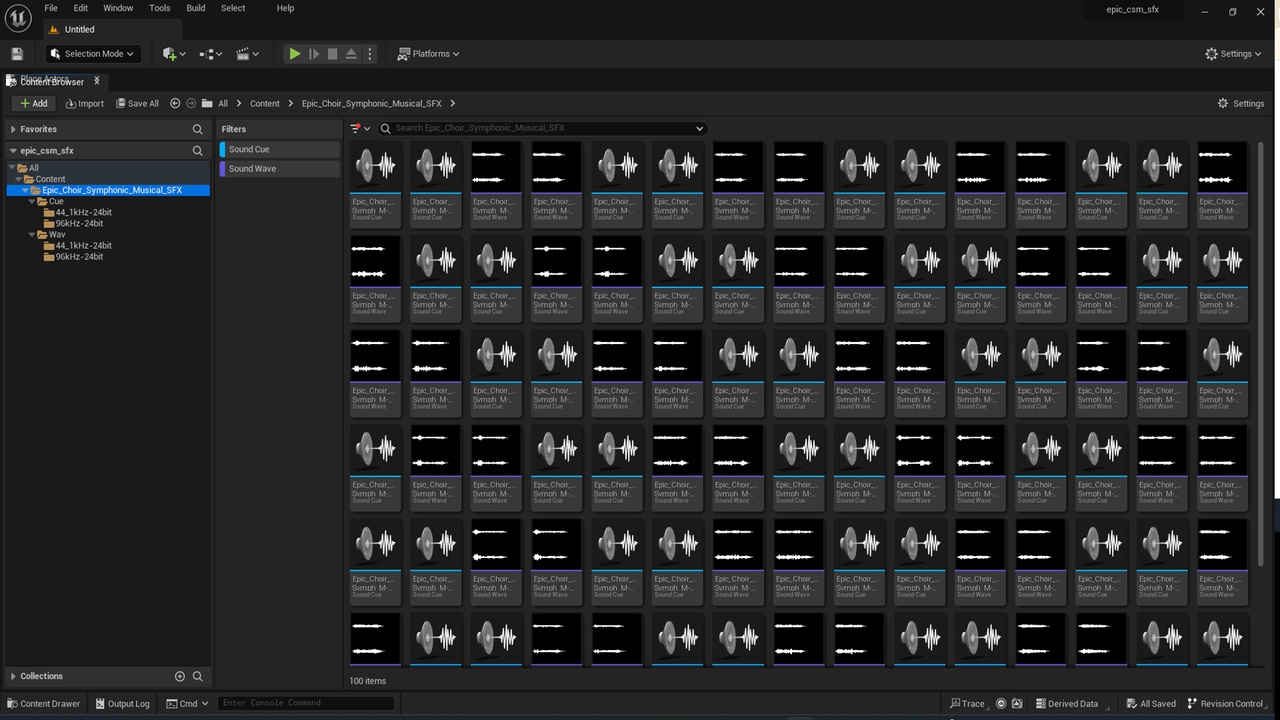Save the current level with the floppy disk icon

coord(17,54)
